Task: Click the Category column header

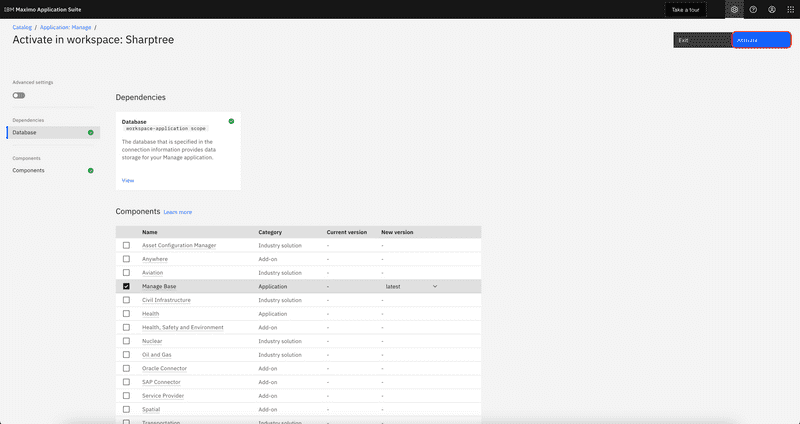Action: click(270, 232)
